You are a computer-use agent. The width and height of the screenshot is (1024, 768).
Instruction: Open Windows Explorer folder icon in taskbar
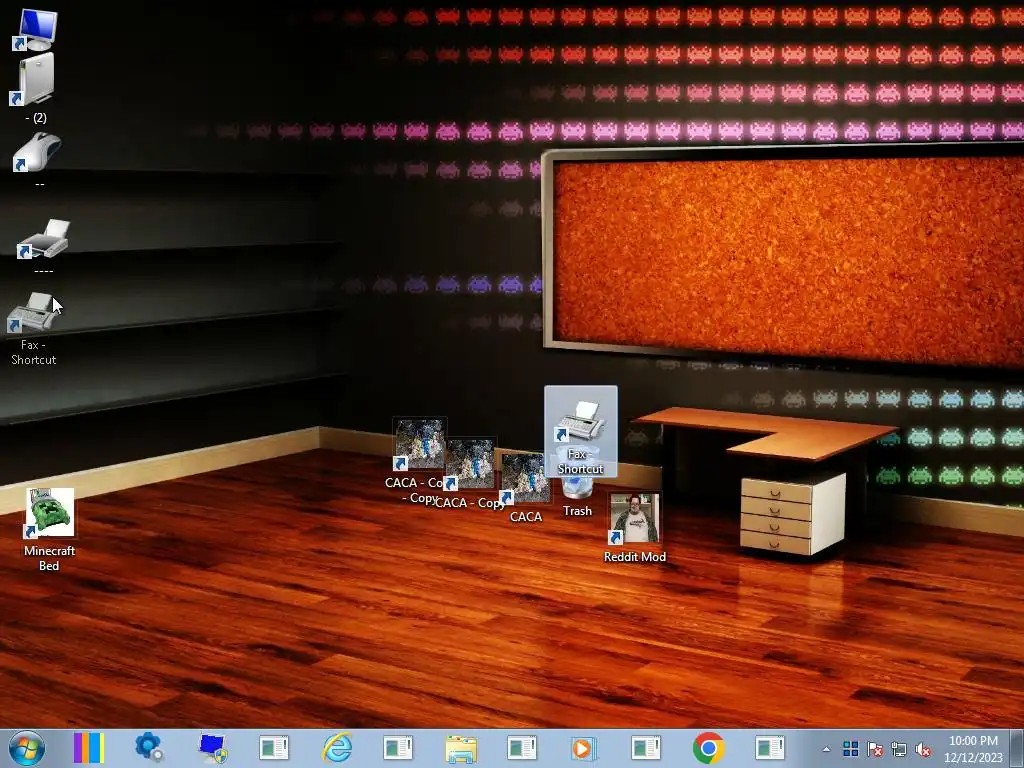coord(461,748)
